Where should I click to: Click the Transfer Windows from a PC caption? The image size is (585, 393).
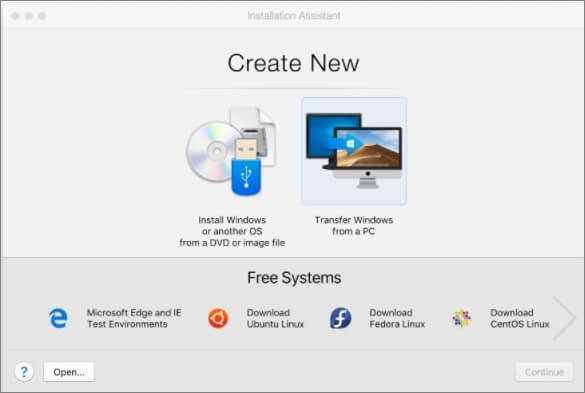click(x=354, y=225)
